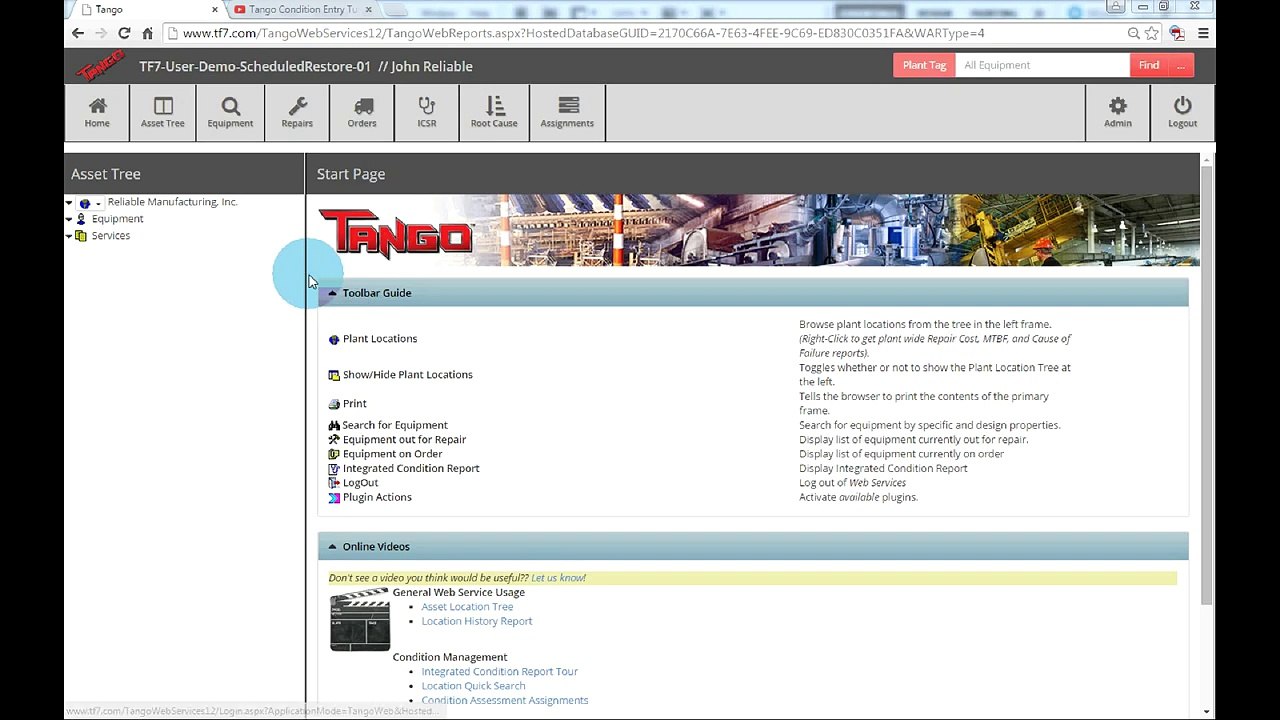Expand the Reliable Manufacturing, Inc. tree node

point(69,203)
